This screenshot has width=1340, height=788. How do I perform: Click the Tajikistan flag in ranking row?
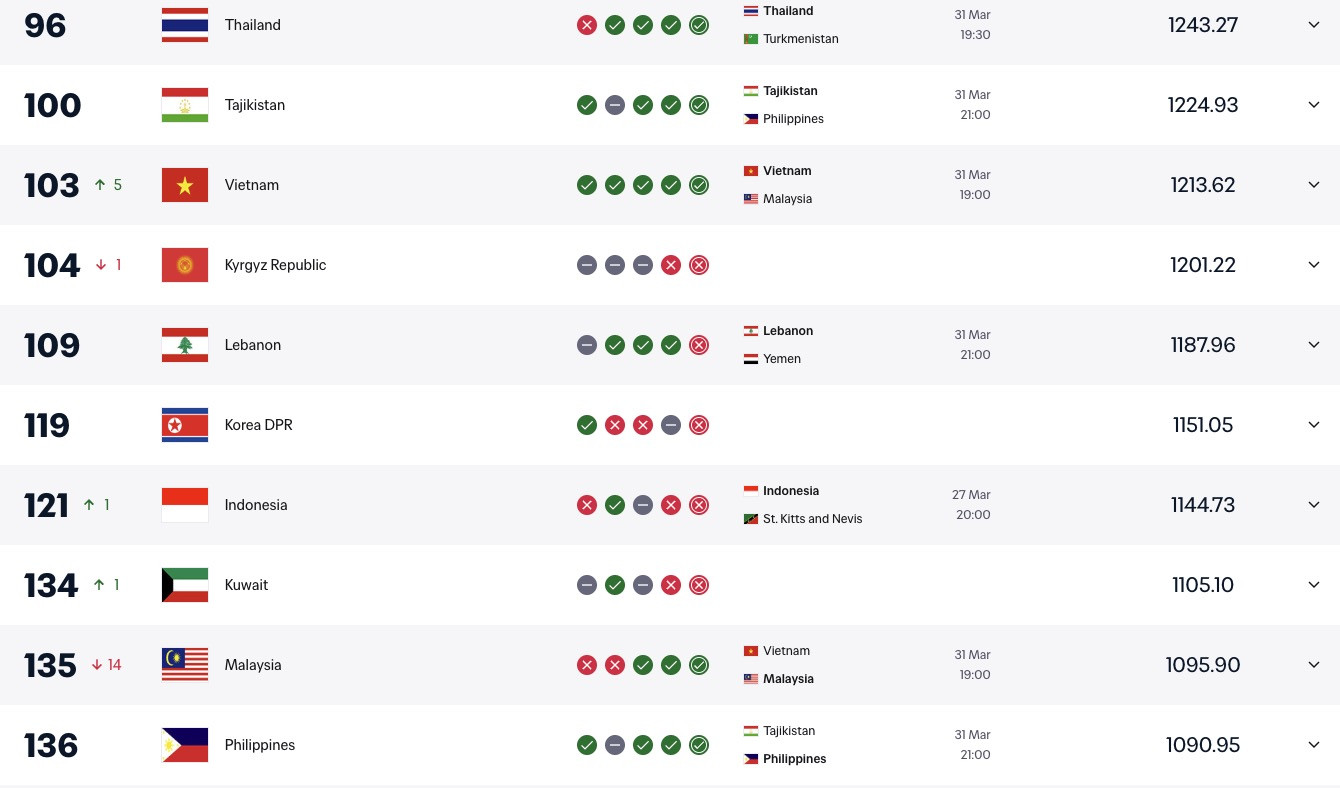185,105
